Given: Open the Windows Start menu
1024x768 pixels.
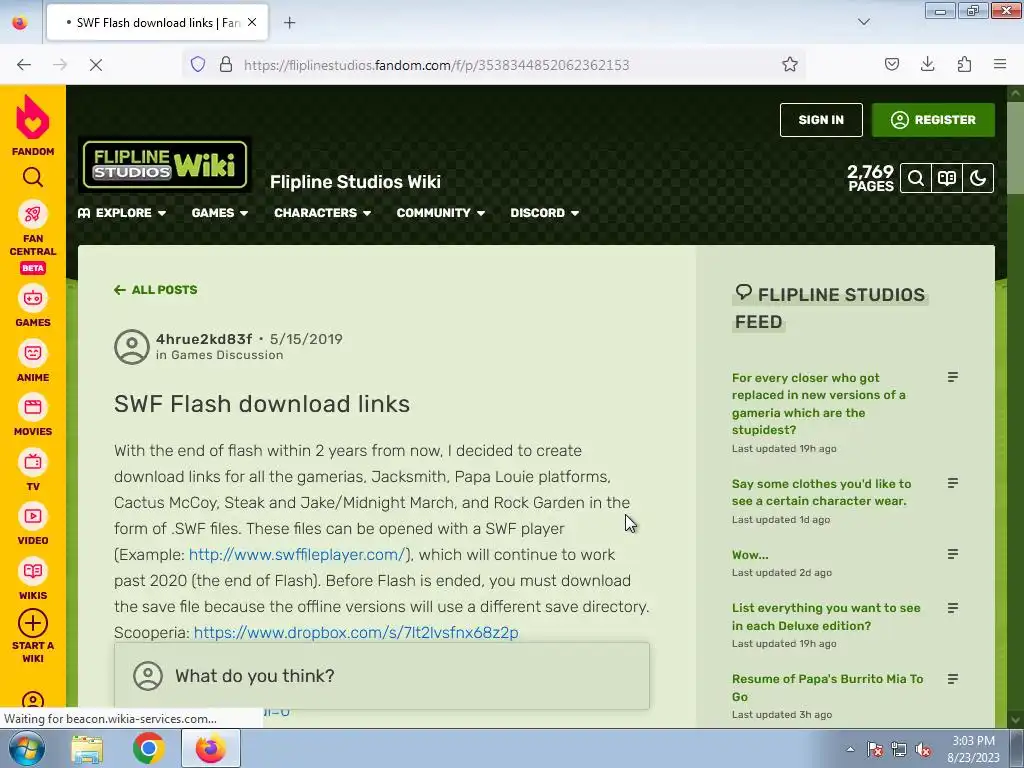Looking at the screenshot, I should tap(26, 749).
